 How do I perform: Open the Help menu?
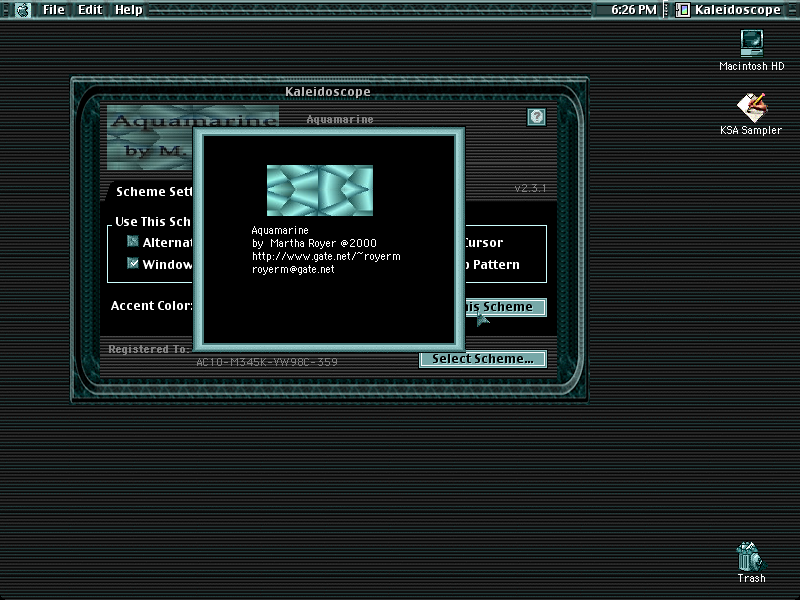click(x=129, y=10)
